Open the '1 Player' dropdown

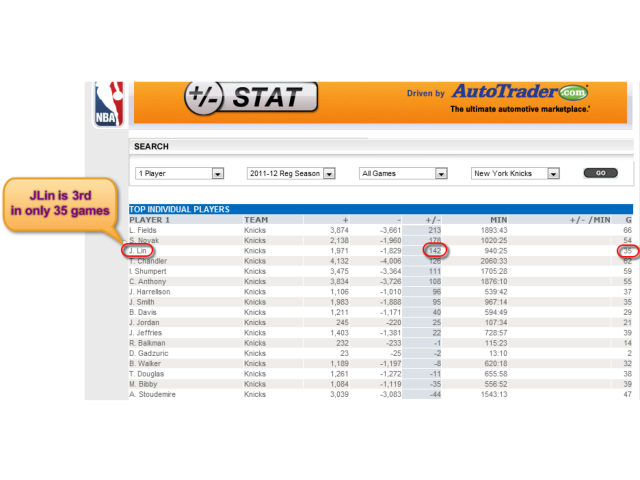click(x=180, y=173)
